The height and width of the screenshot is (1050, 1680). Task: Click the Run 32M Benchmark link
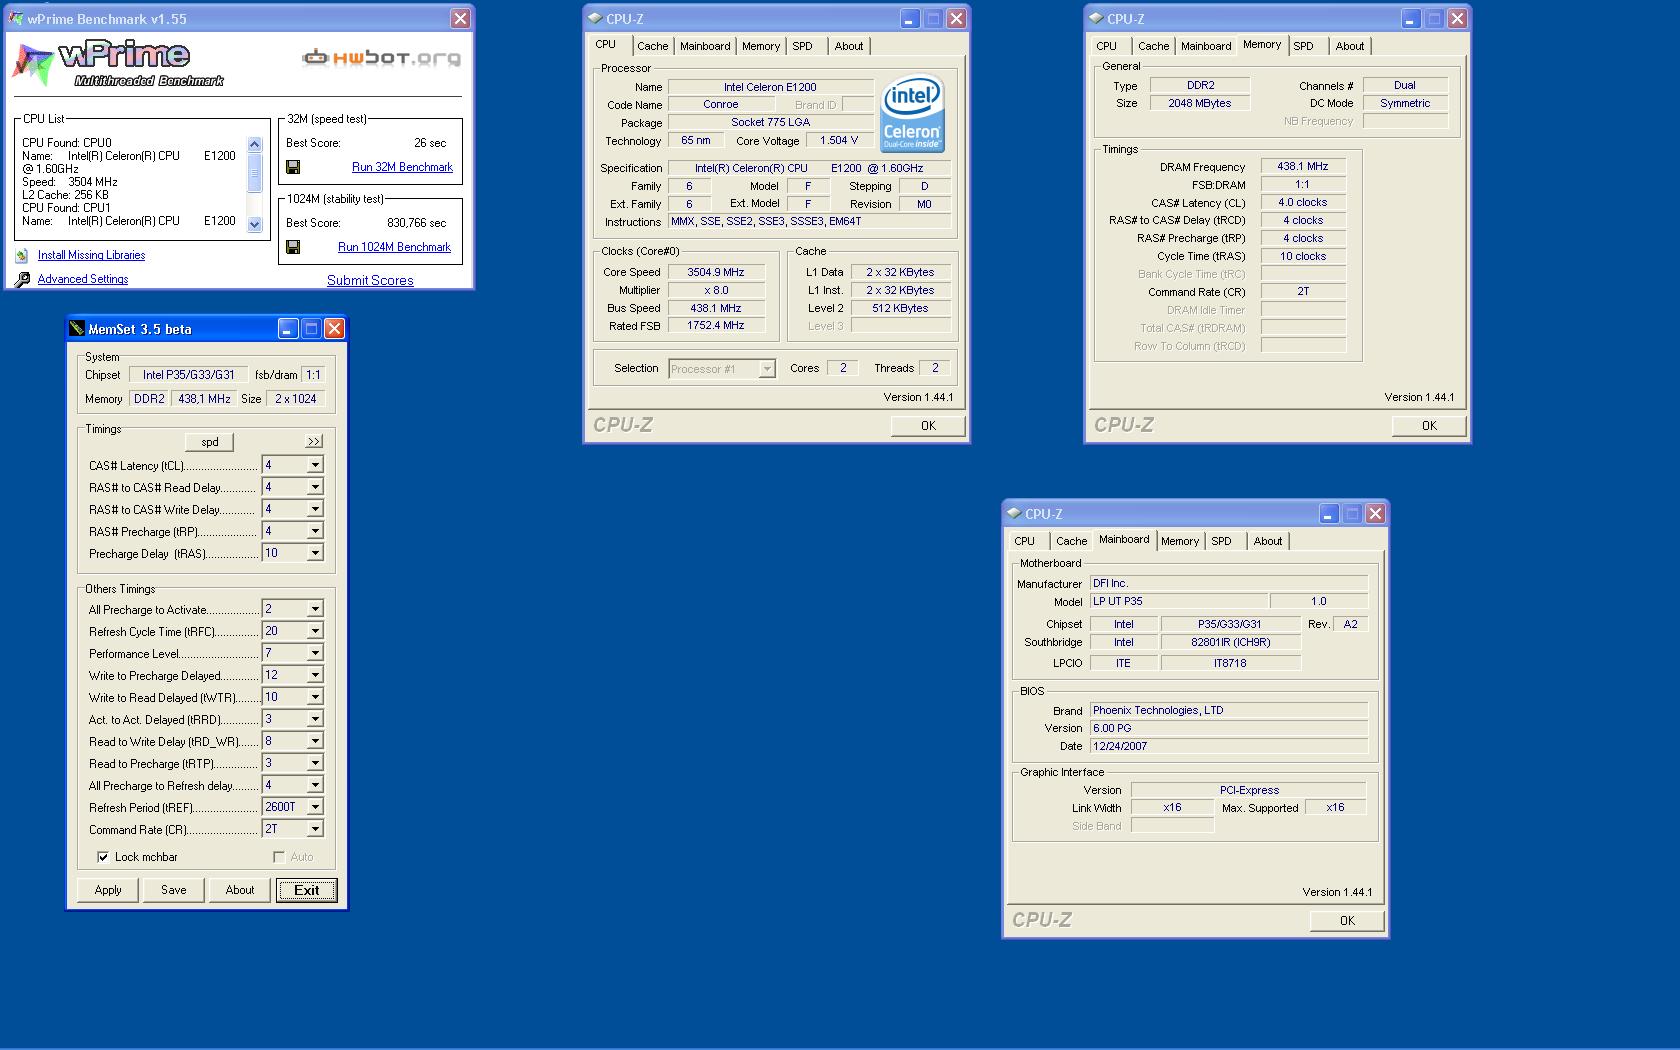402,167
